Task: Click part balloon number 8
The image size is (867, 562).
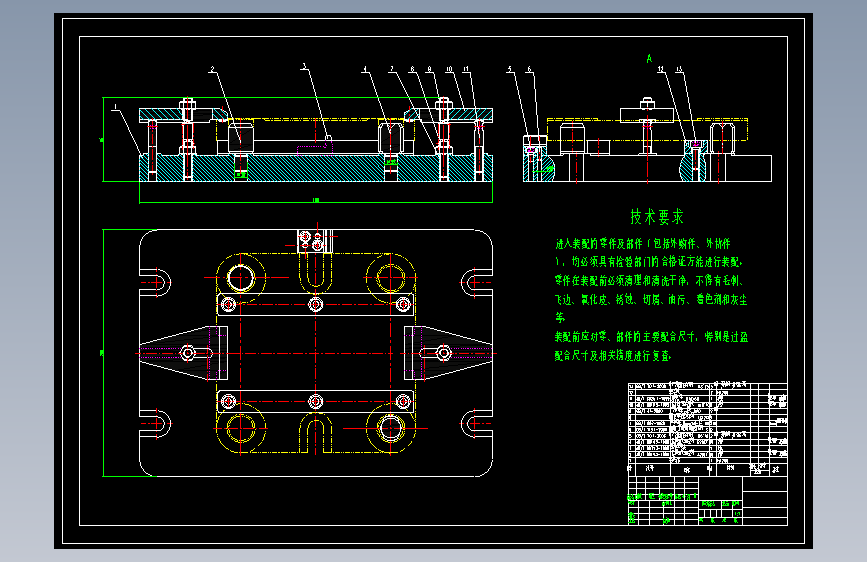Action: [412, 70]
